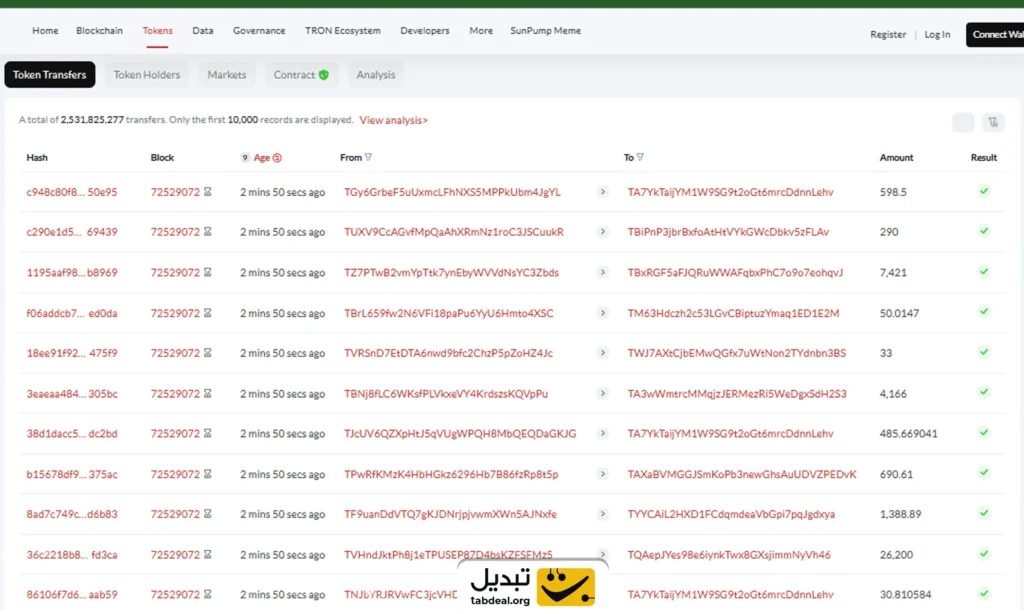This screenshot has width=1024, height=614.
Task: Click the Amount column header
Action: coord(896,157)
